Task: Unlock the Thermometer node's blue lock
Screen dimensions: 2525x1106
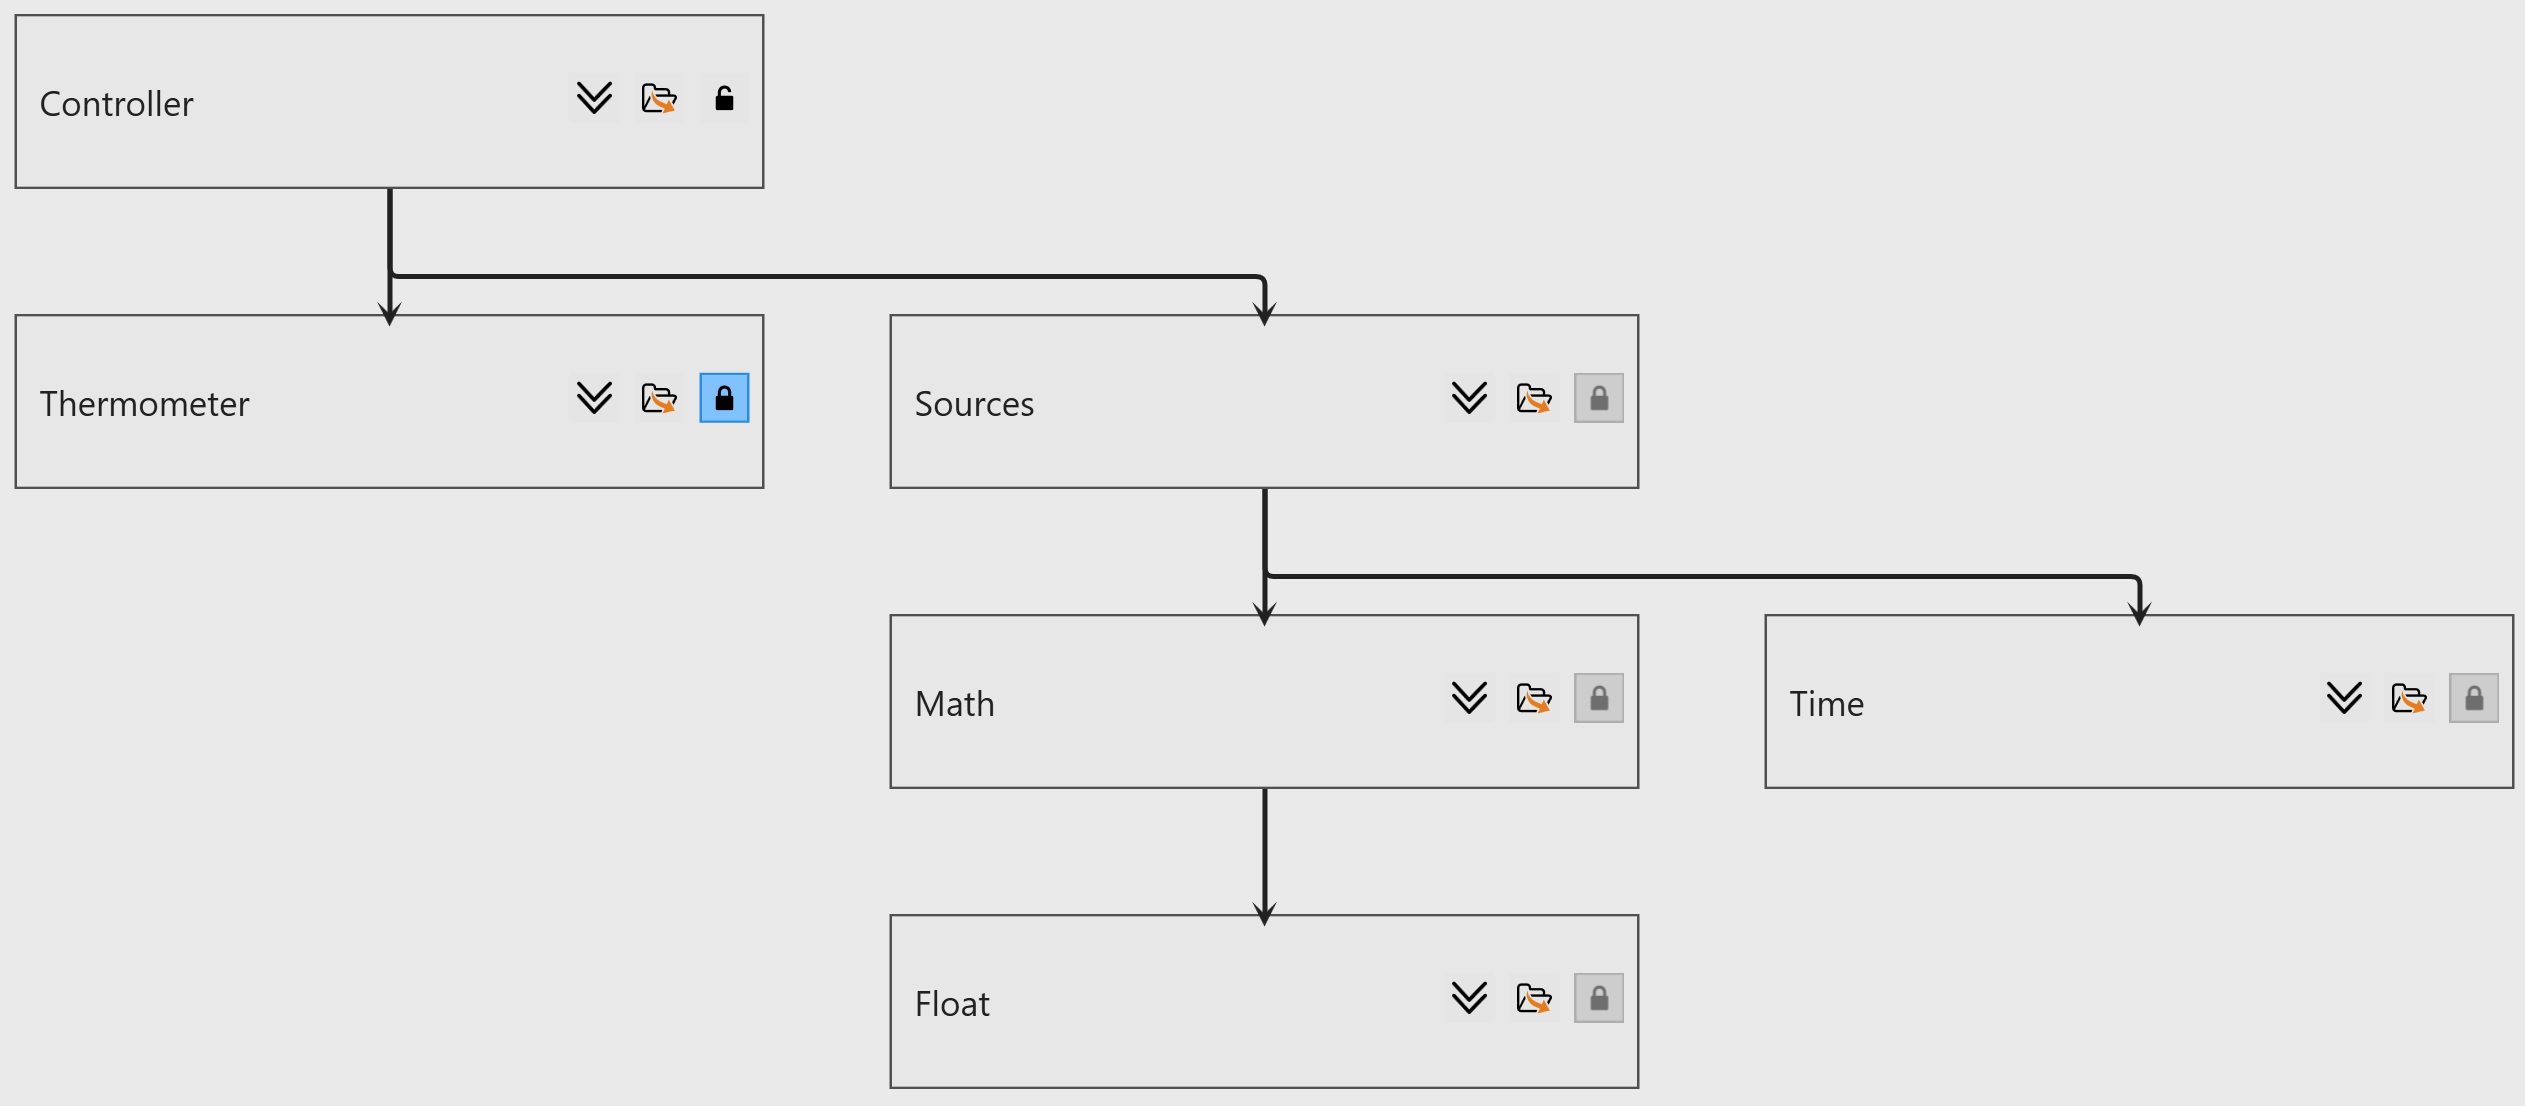Action: pos(724,399)
